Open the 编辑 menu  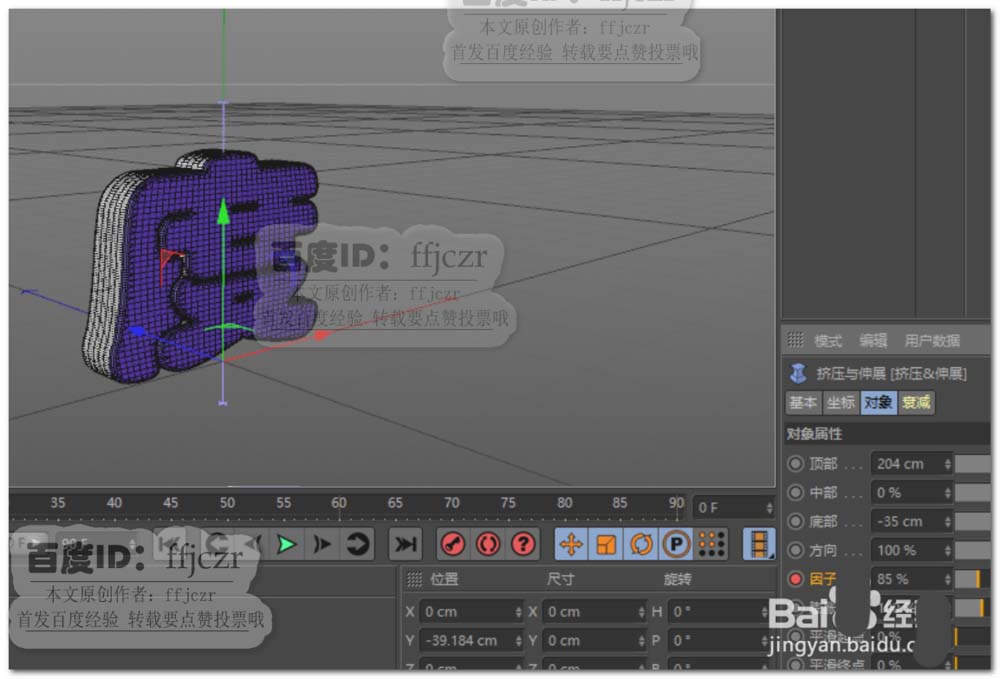coord(872,341)
